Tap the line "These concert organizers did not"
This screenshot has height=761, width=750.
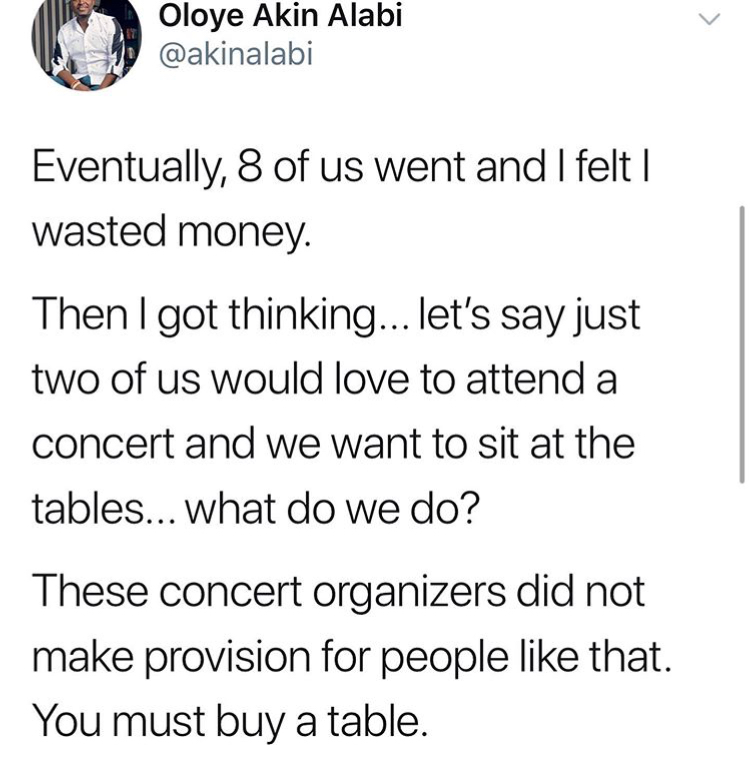[340, 592]
